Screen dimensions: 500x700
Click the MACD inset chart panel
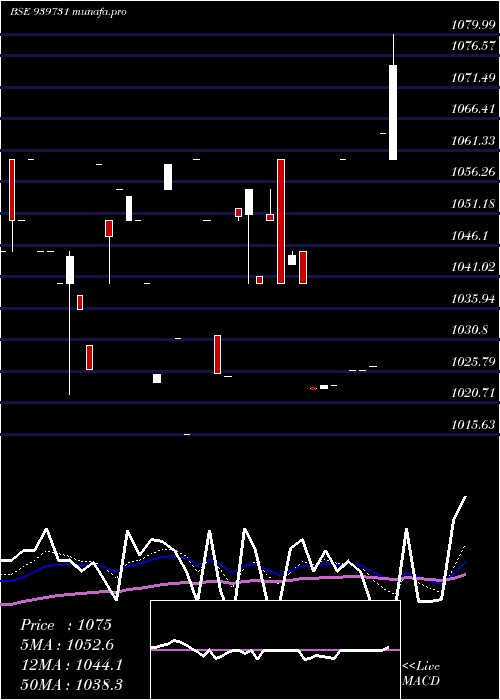pos(275,650)
